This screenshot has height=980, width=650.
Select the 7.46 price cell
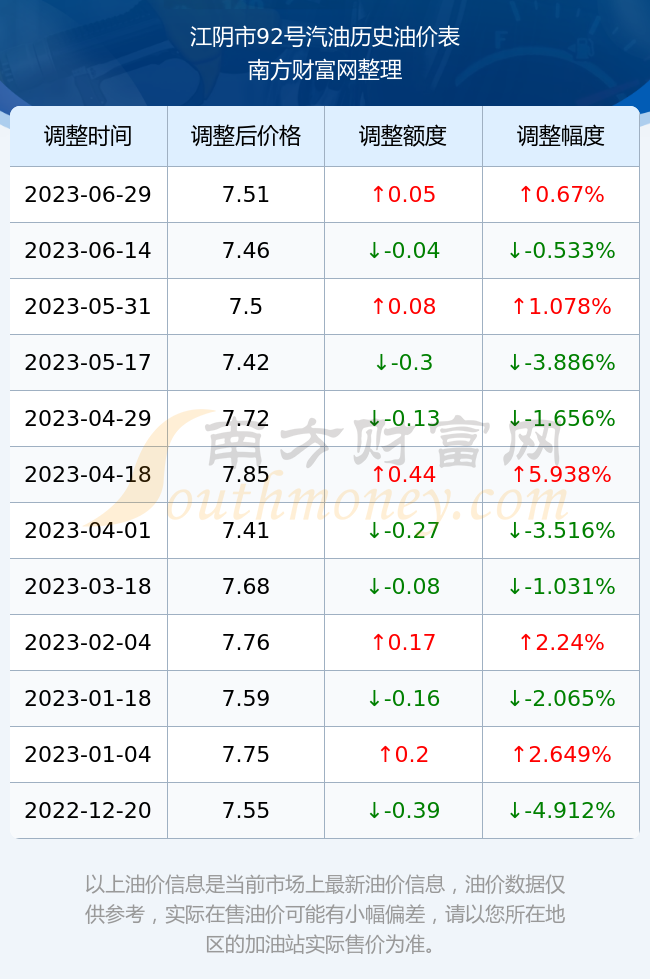(246, 251)
